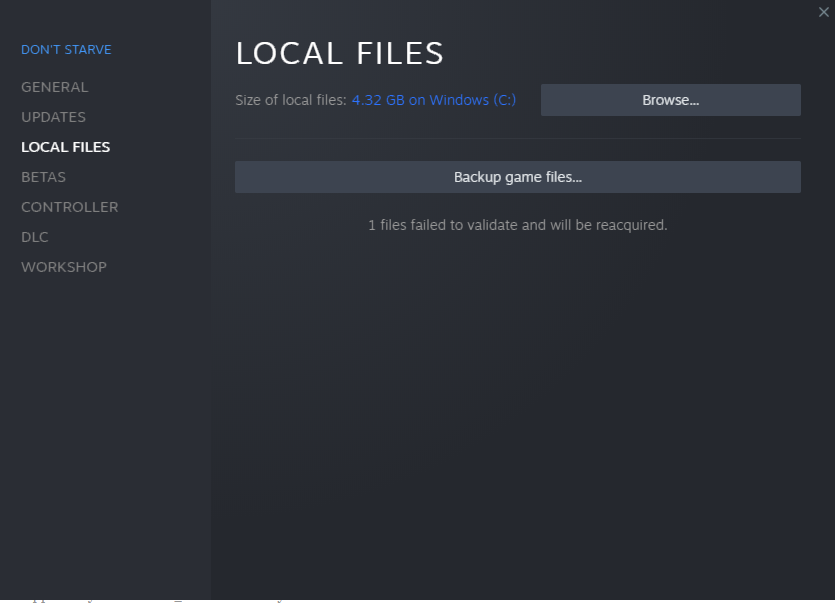The height and width of the screenshot is (605, 835).
Task: Close the properties window with the X
Action: [823, 12]
